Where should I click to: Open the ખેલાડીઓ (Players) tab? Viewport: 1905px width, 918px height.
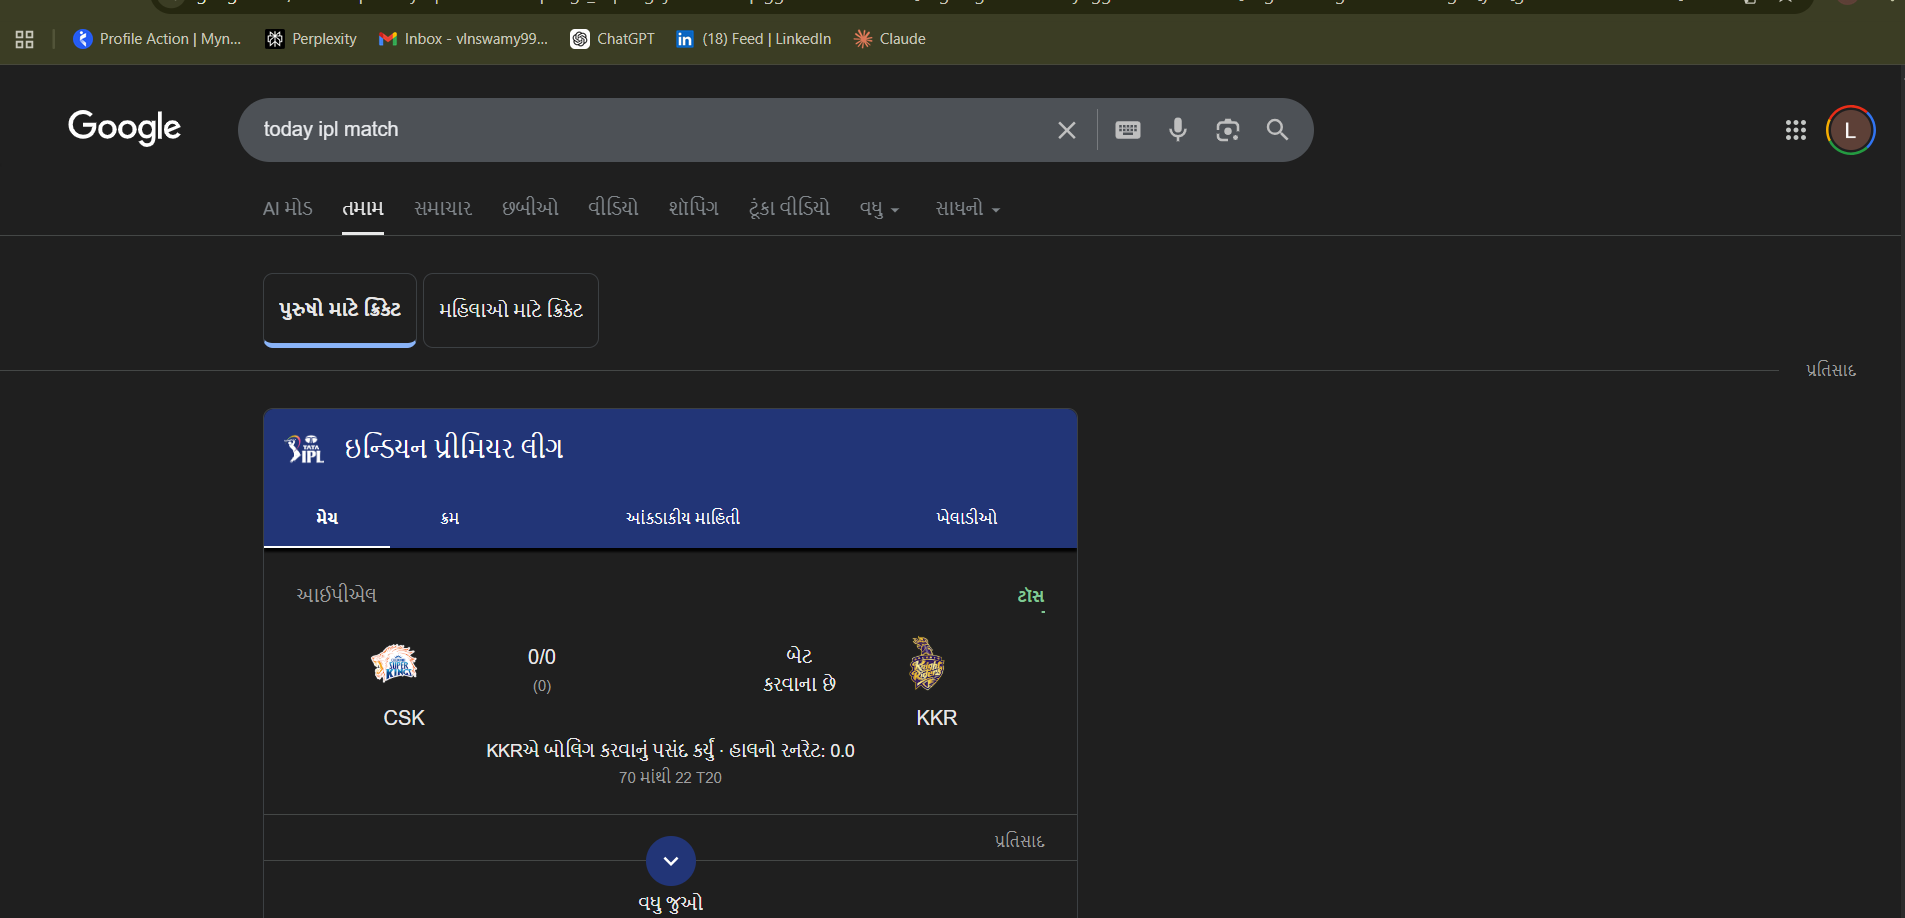click(x=967, y=517)
